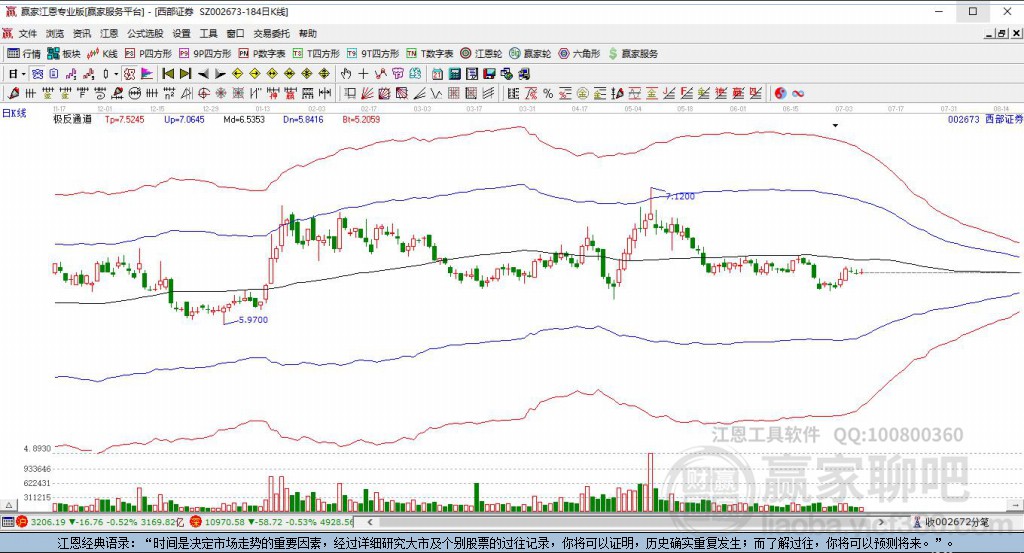Open the 六角形 hexagon tool
Image resolution: width=1024 pixels, height=553 pixels.
579,54
